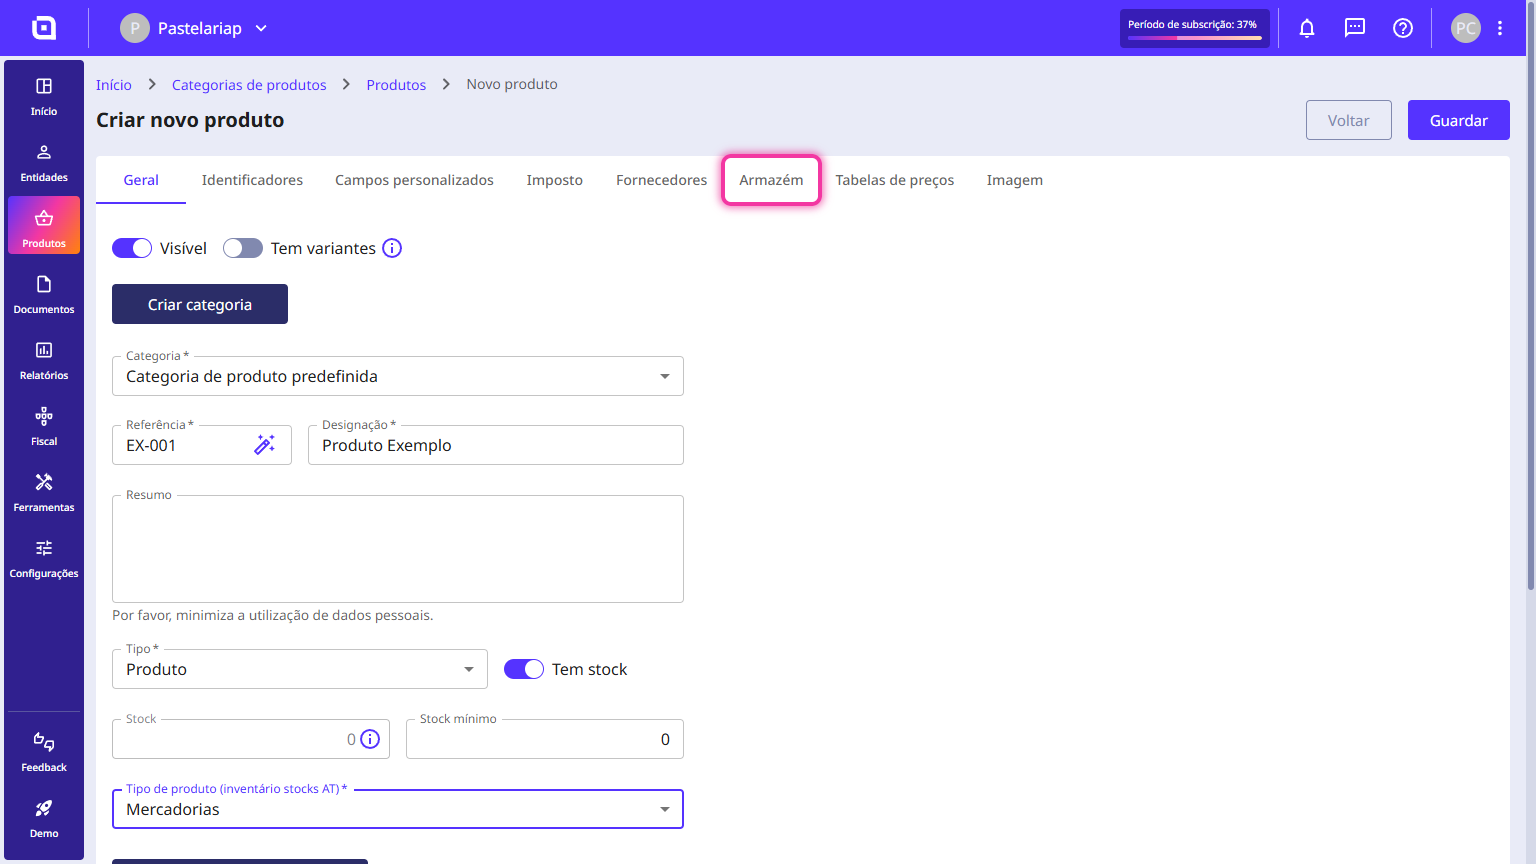Open notifications bell icon

coord(1307,28)
